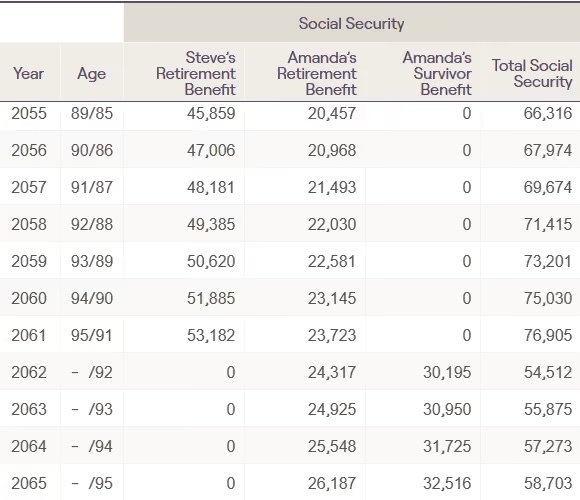Select the Year column header
This screenshot has height=500, width=580.
[x=28, y=73]
